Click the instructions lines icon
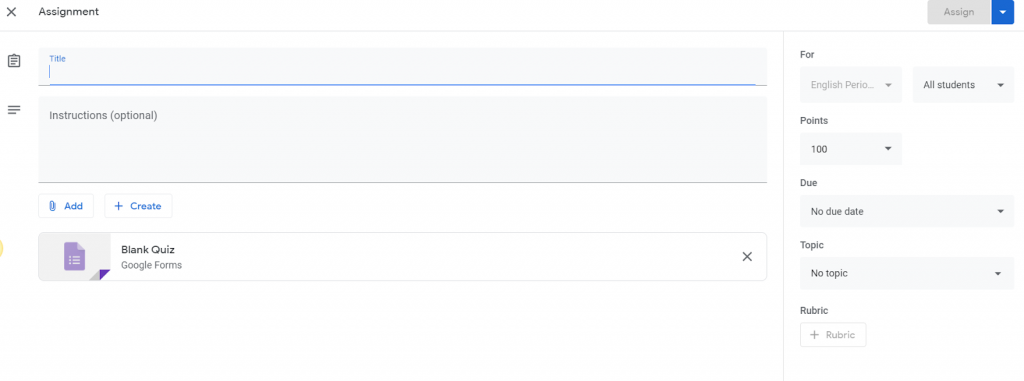Viewport: 1024px width, 381px height. pyautogui.click(x=14, y=110)
